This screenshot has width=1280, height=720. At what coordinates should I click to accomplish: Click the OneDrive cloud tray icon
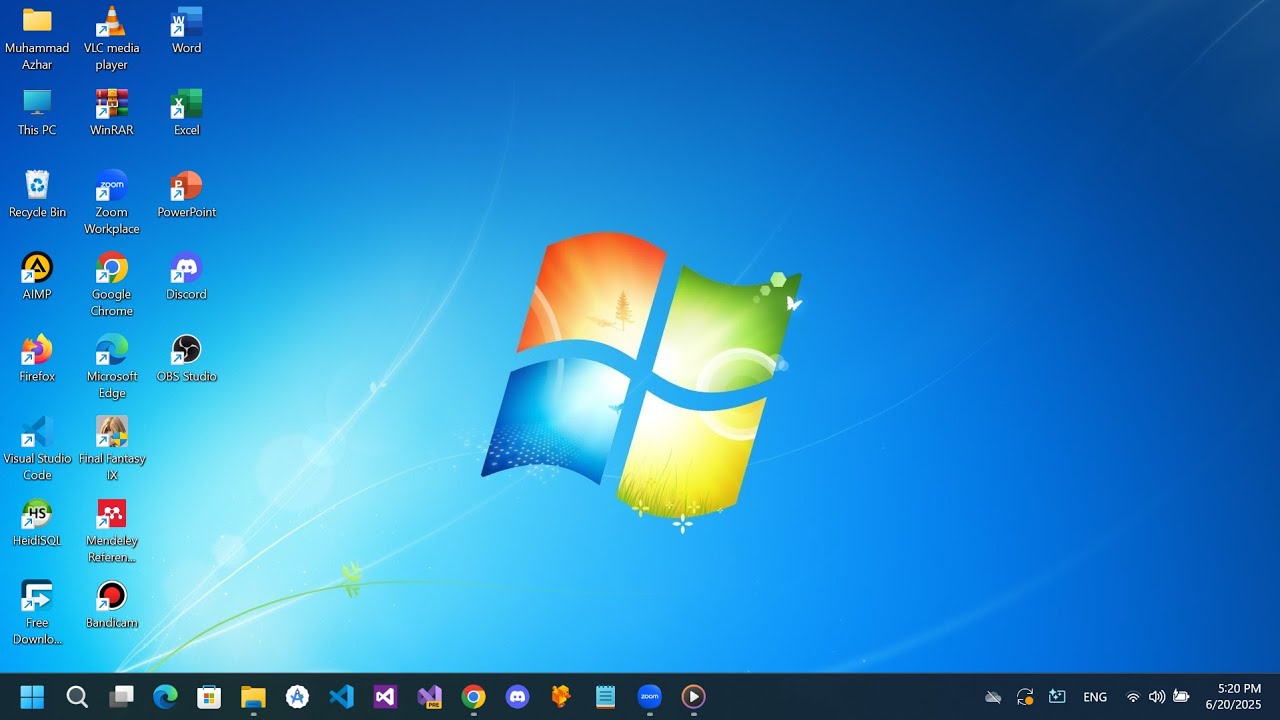coord(993,697)
